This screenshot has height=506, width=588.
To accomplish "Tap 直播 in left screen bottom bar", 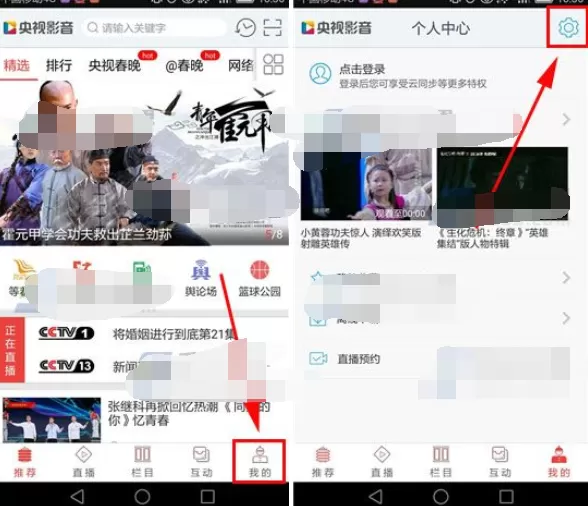I will point(84,462).
